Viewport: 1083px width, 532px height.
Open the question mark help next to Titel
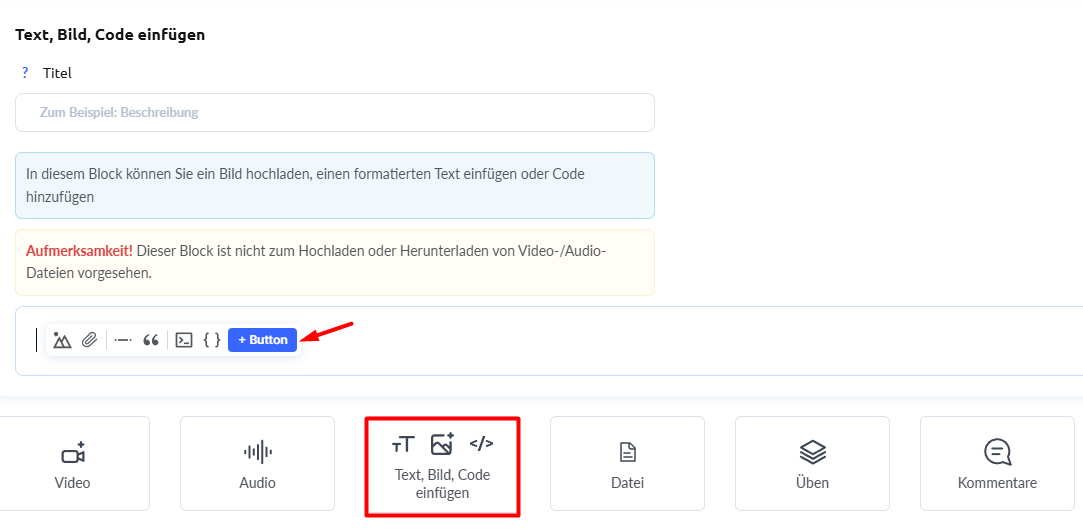point(25,73)
